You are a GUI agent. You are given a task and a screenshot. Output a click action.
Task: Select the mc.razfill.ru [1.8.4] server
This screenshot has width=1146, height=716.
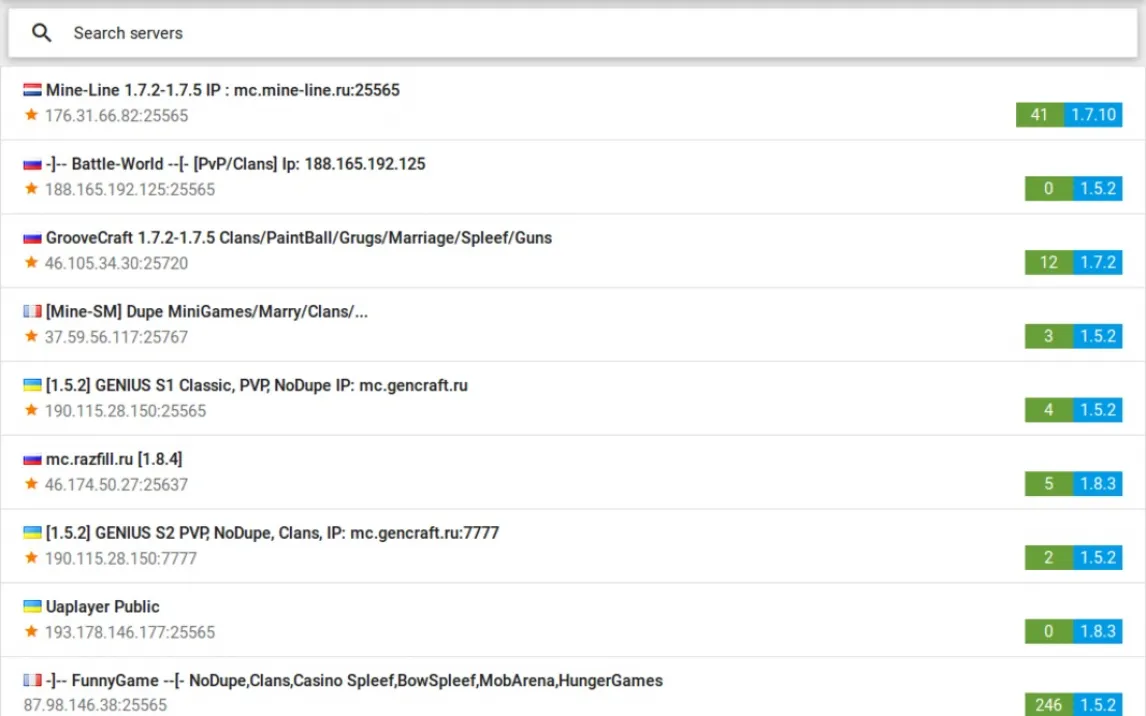[x=114, y=459]
